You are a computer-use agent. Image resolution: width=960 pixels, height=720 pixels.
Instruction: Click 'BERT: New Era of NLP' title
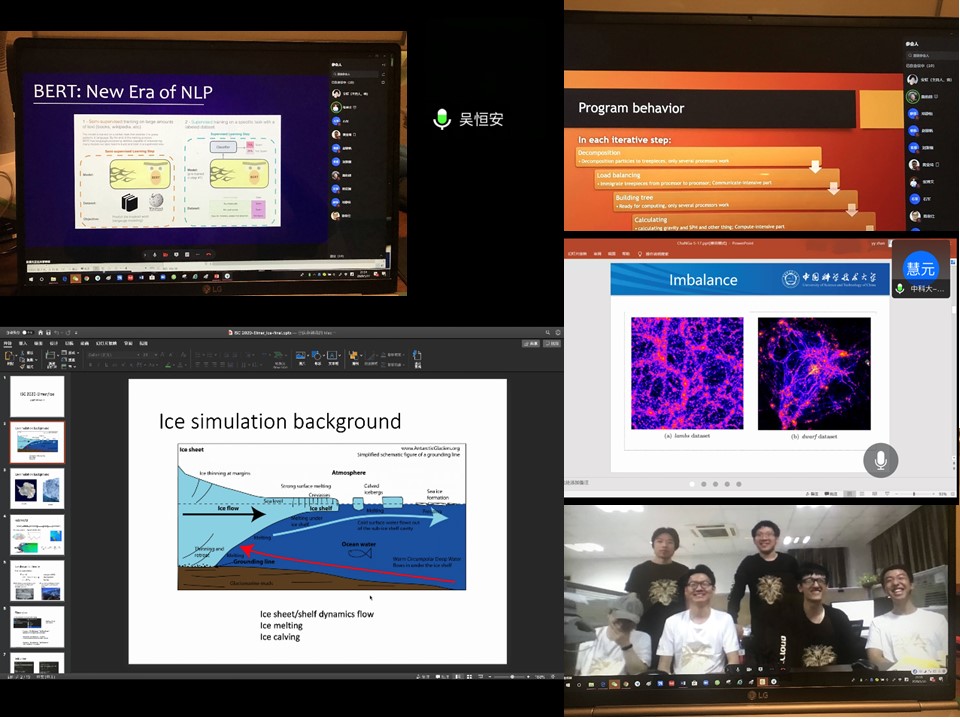point(123,92)
